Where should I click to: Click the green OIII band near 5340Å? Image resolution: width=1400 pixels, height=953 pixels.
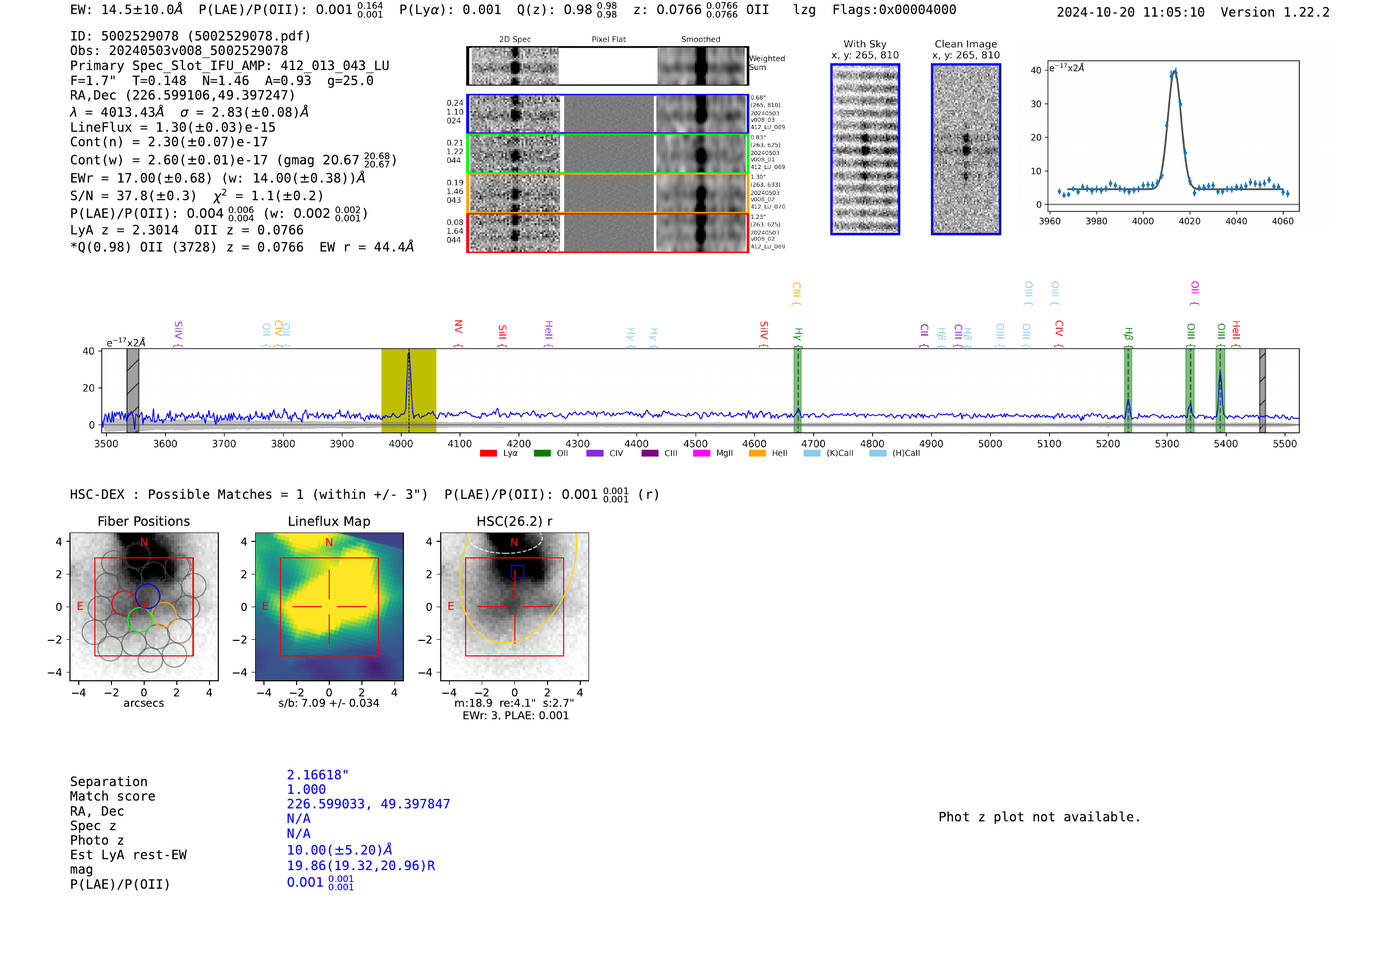click(1190, 390)
